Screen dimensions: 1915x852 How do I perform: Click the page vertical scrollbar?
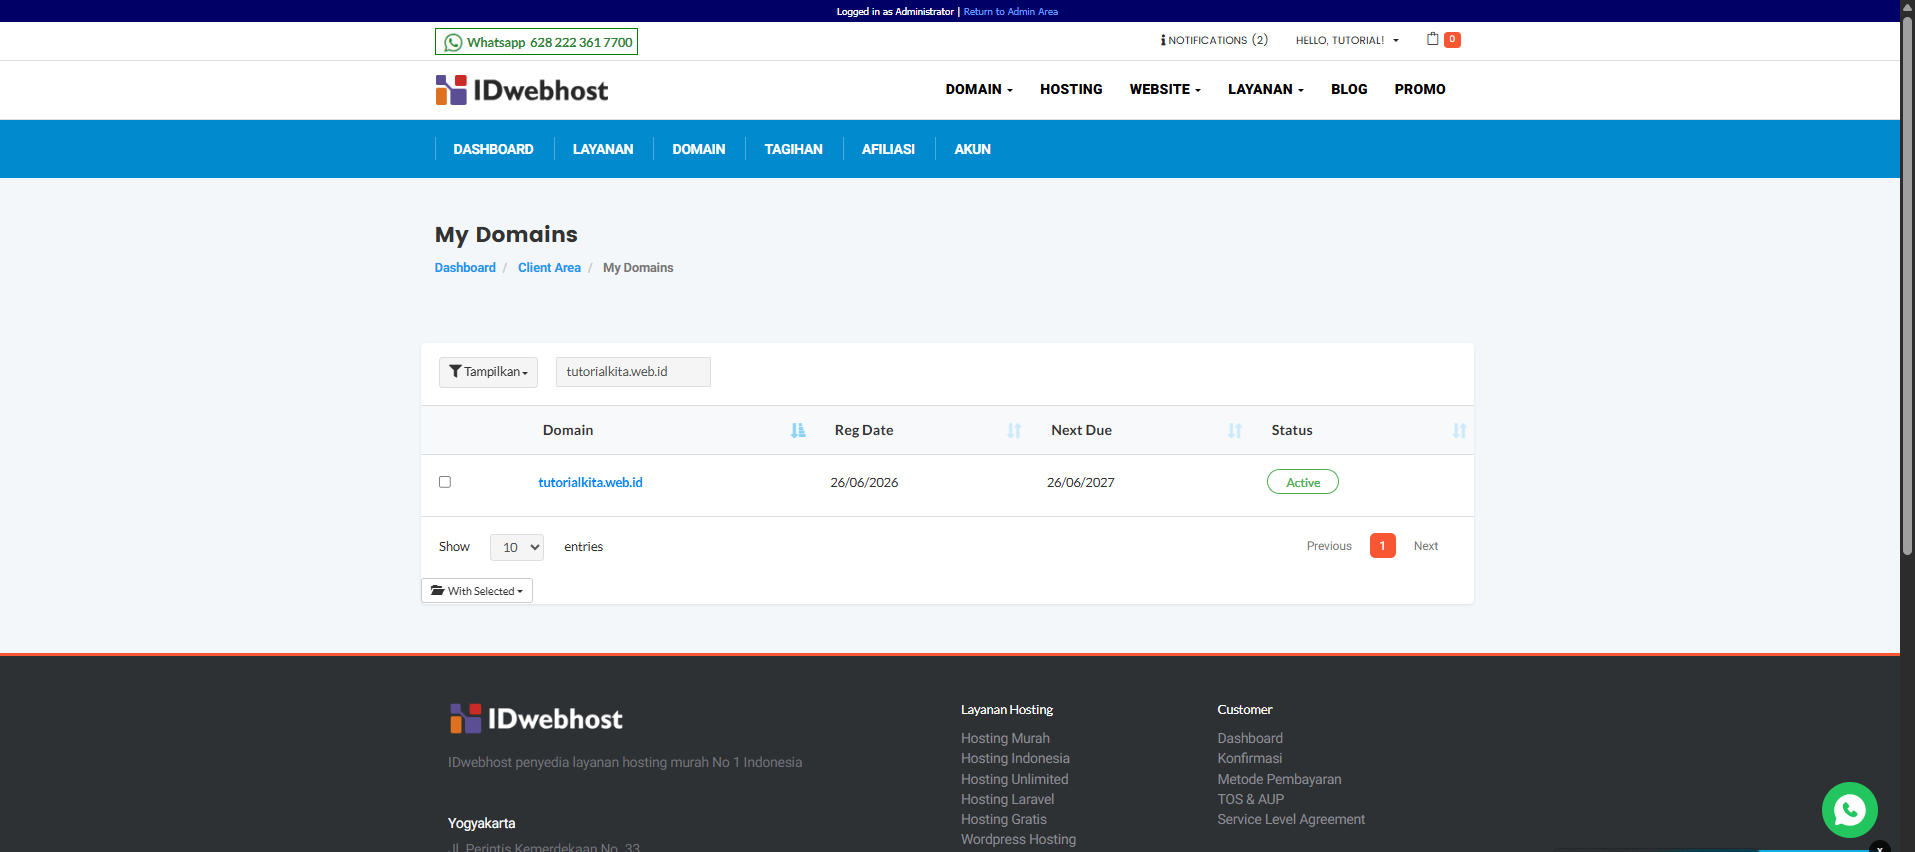pyautogui.click(x=1907, y=285)
